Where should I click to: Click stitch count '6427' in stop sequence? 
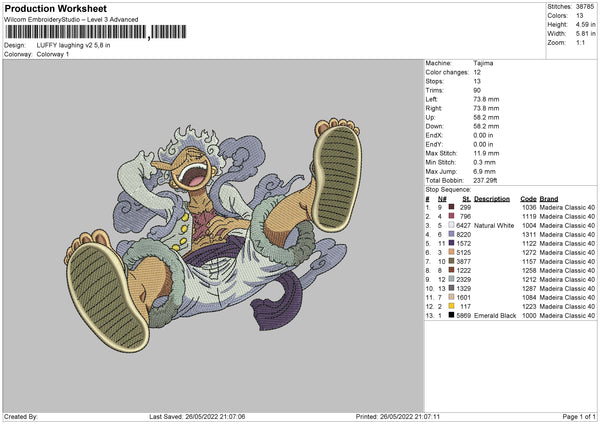point(464,225)
